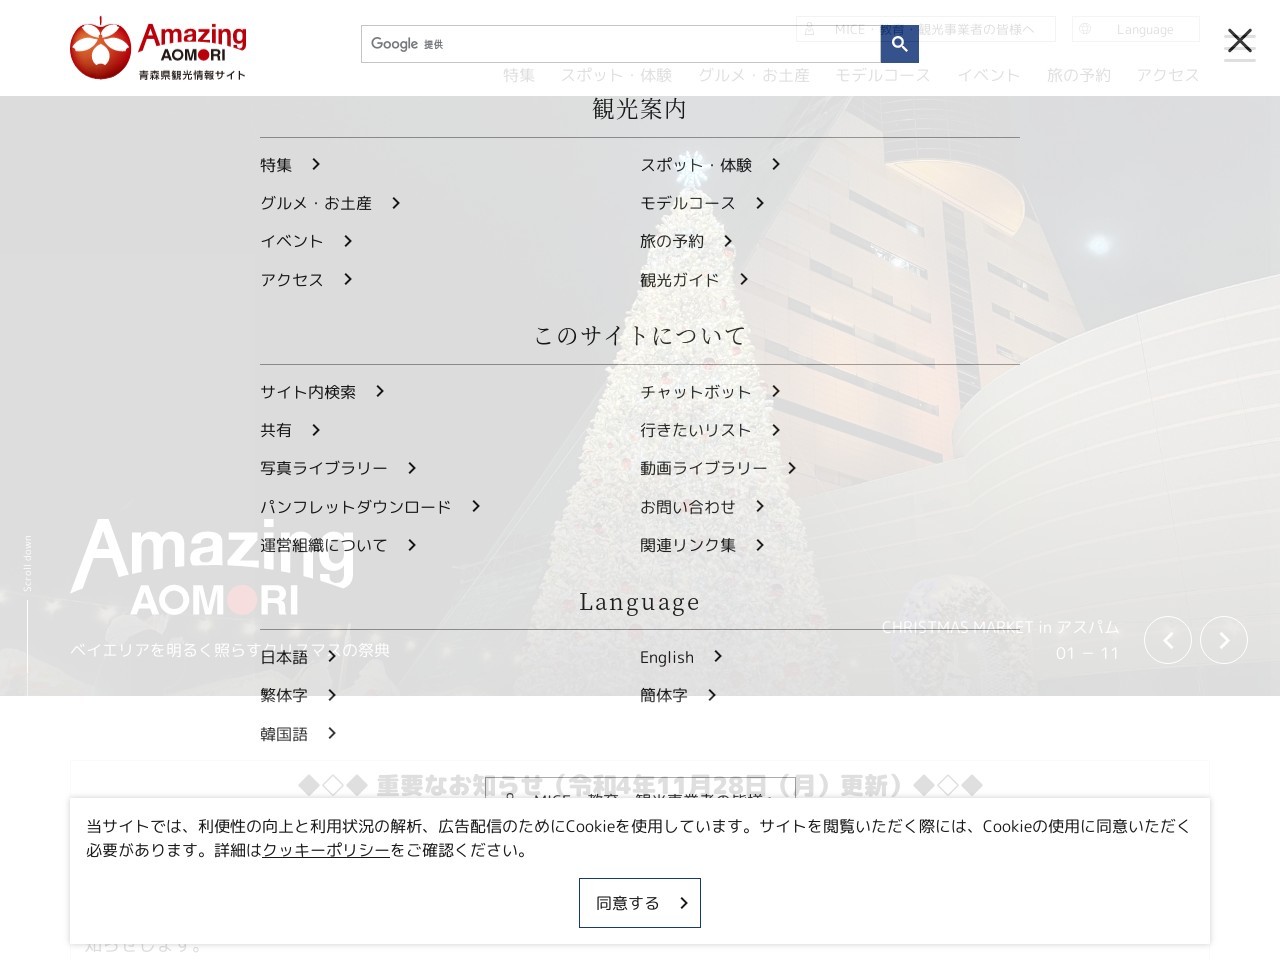Viewport: 1280px width, 960px height.
Task: Open 共有 link
Action: tap(290, 430)
